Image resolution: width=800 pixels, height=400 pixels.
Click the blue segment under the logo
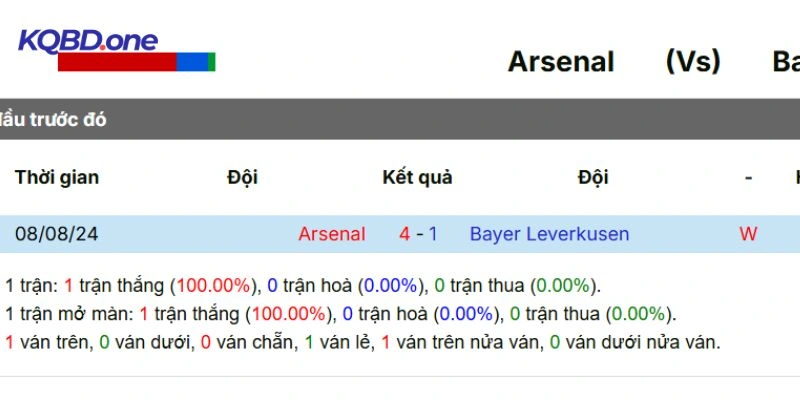[191, 62]
